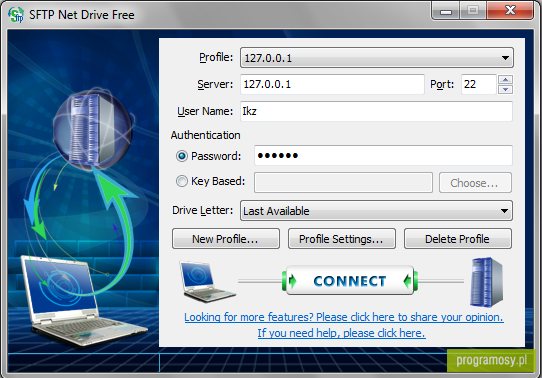Click the CONNECT button

pos(350,281)
